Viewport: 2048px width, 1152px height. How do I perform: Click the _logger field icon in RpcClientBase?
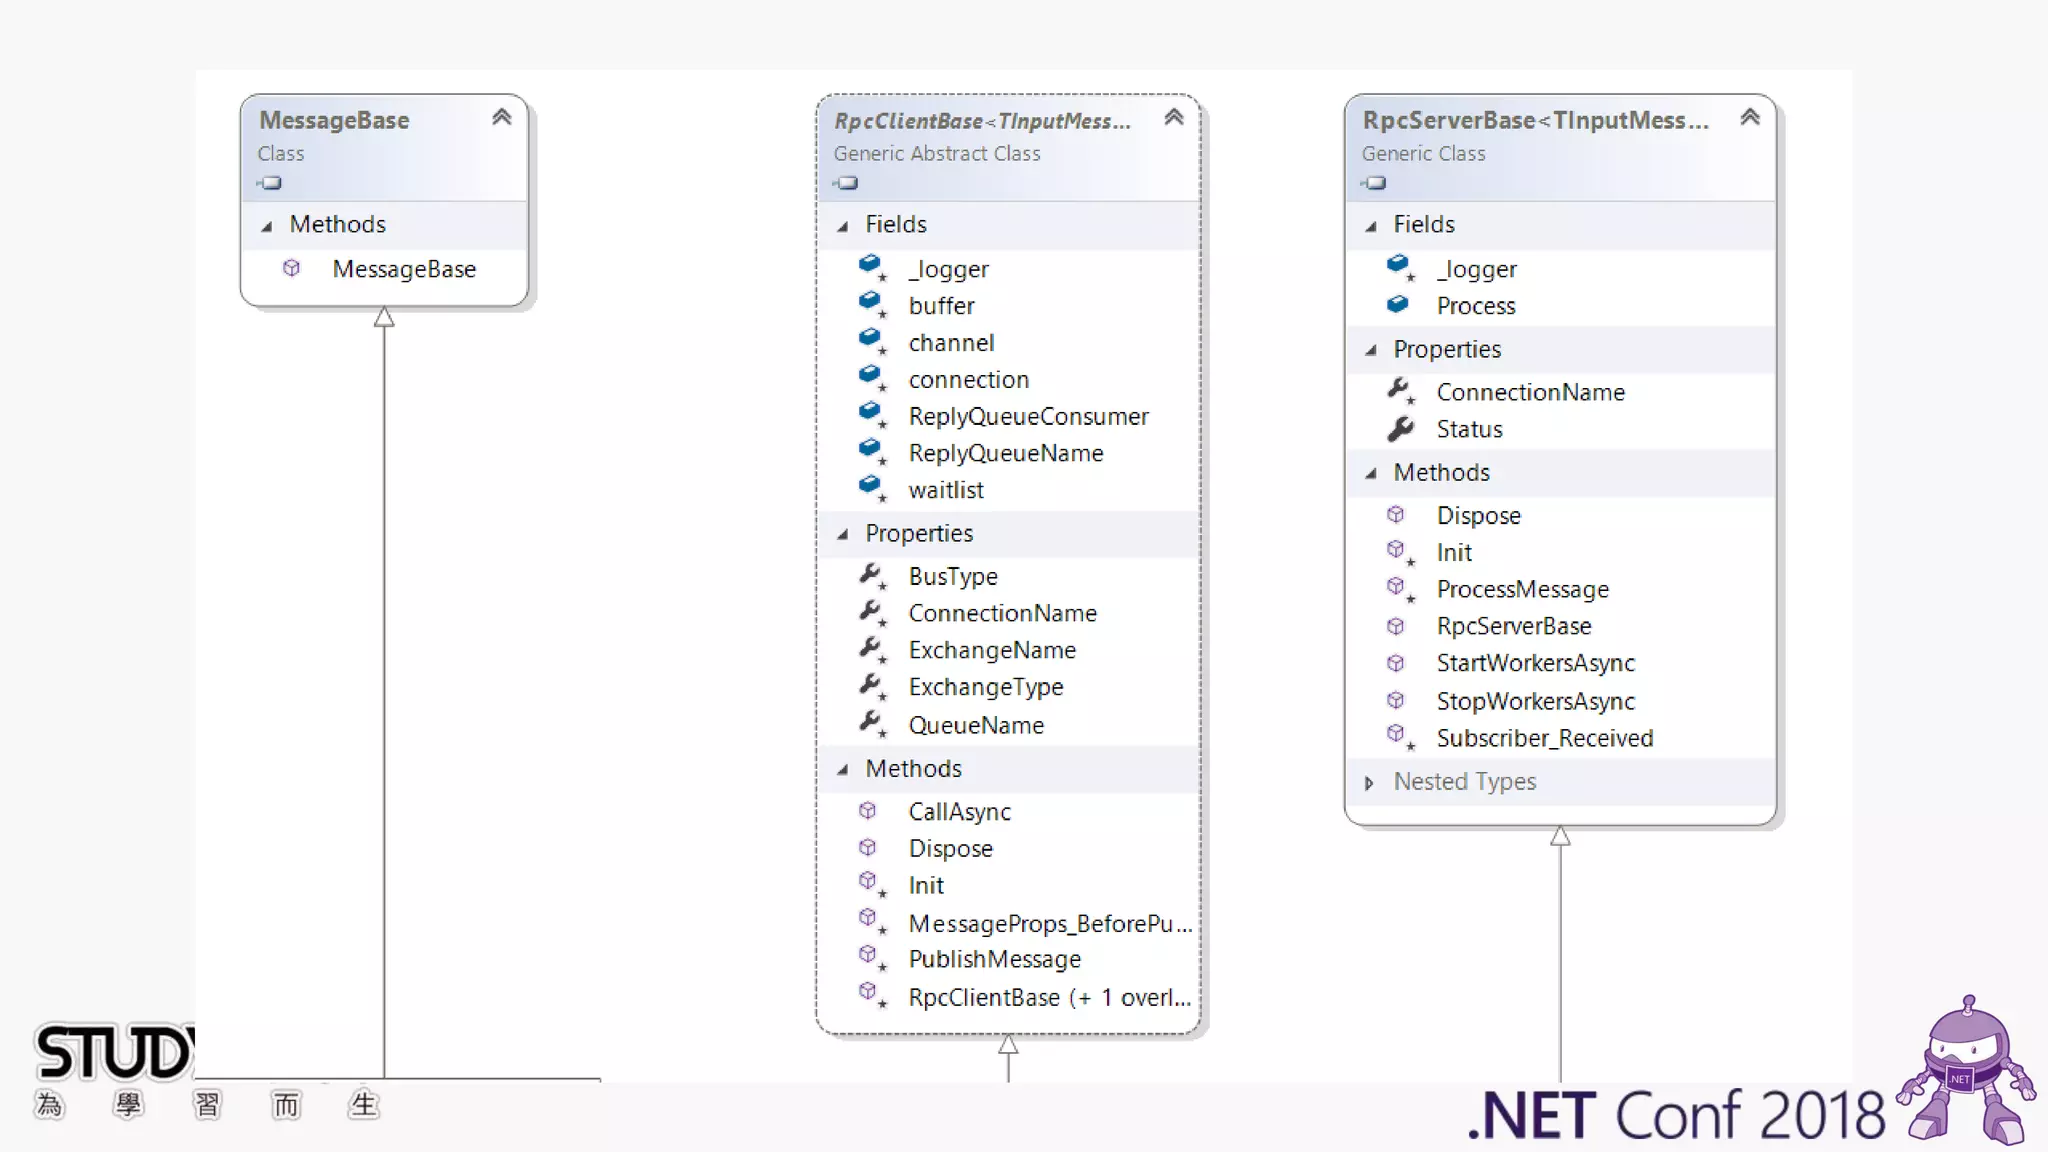tap(870, 266)
